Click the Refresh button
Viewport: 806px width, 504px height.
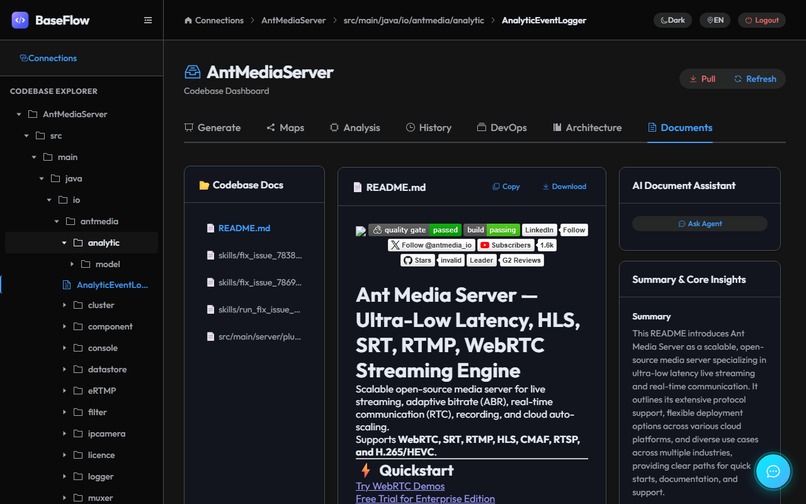tap(755, 79)
